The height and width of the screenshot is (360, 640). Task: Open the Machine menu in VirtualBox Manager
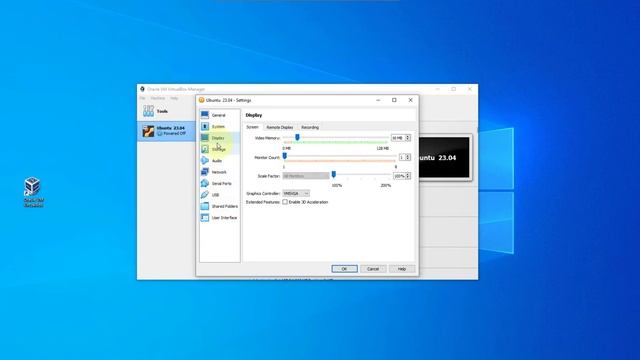(158, 98)
